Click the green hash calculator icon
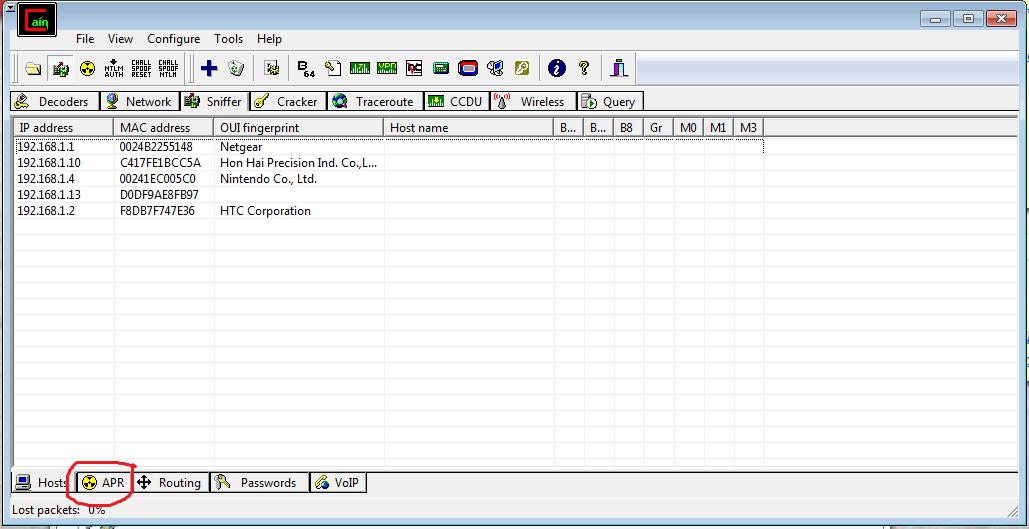Screen dimensions: 1029x529 tap(440, 68)
